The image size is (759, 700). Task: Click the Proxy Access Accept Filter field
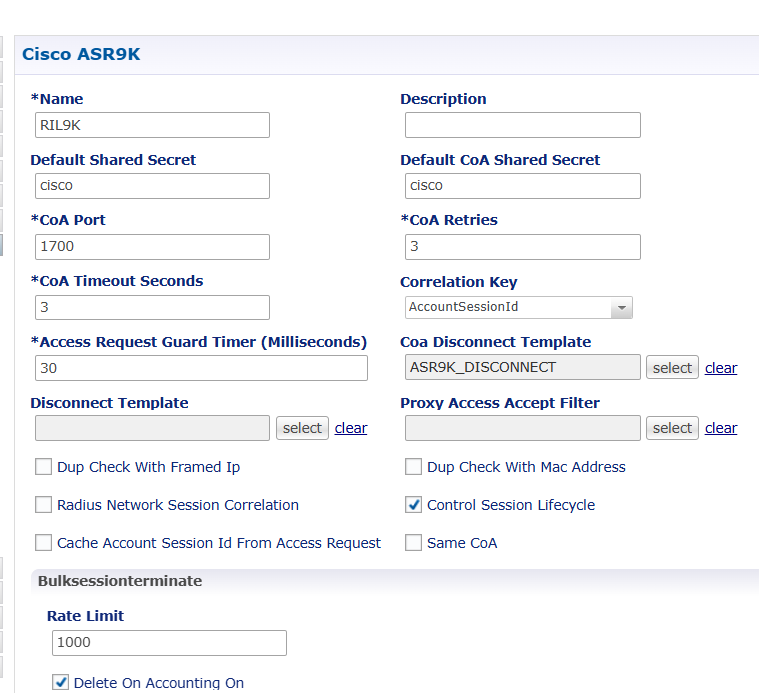[x=523, y=428]
